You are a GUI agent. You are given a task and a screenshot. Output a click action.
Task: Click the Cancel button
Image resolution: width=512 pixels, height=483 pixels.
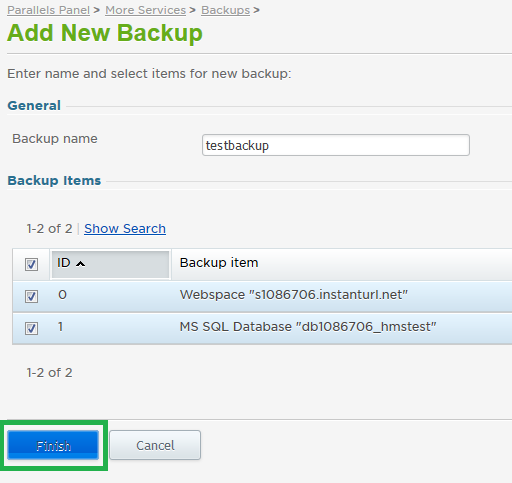click(x=155, y=445)
